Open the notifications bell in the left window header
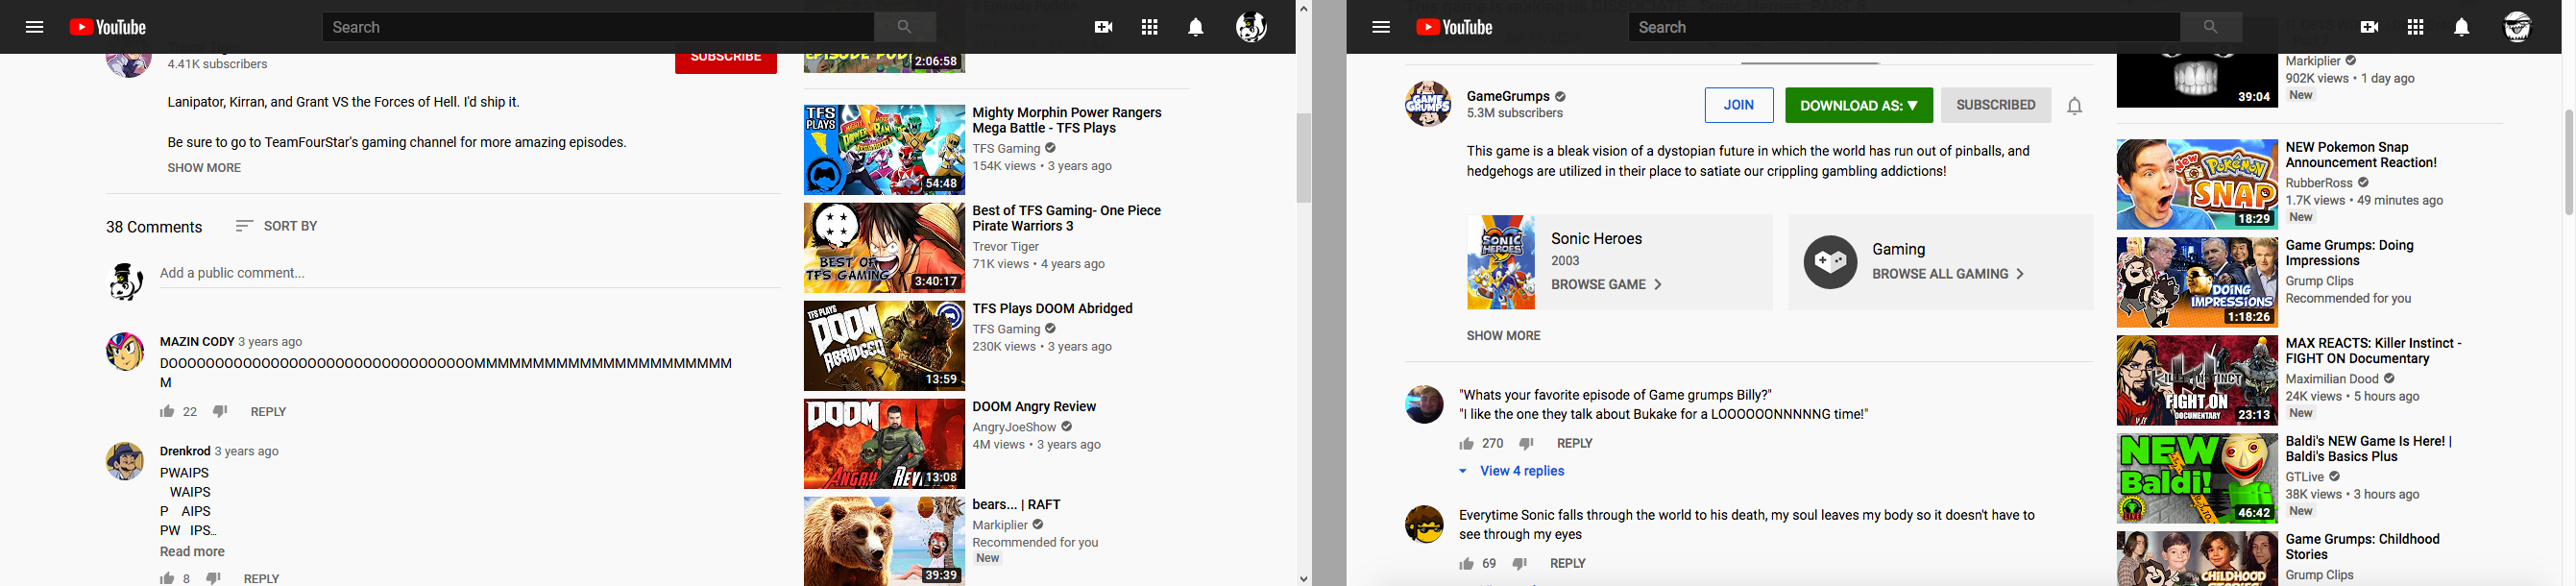The width and height of the screenshot is (2576, 586). tap(1196, 27)
